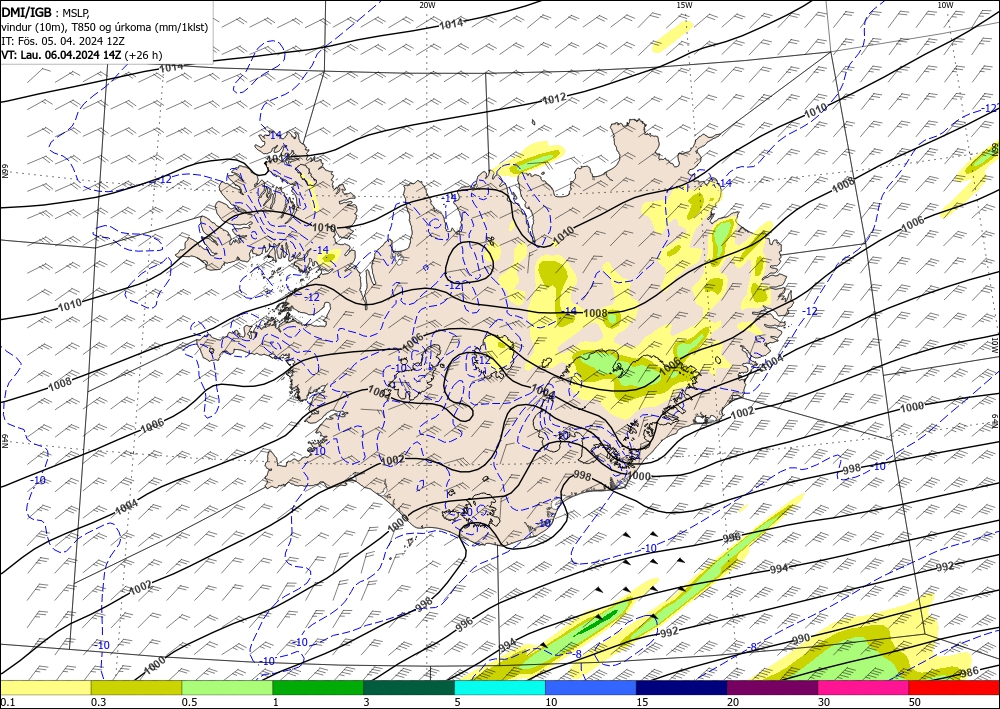Screen dimensions: 1000x709
Task: Click the red 50+ legend swatch
Action: click(x=954, y=688)
